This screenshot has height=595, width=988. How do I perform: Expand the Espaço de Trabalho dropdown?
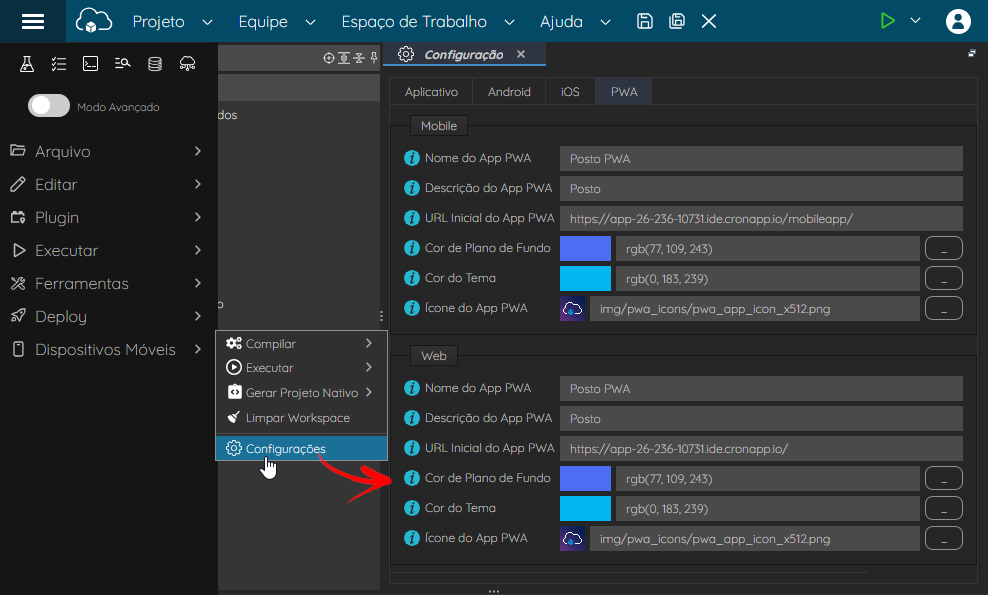509,22
